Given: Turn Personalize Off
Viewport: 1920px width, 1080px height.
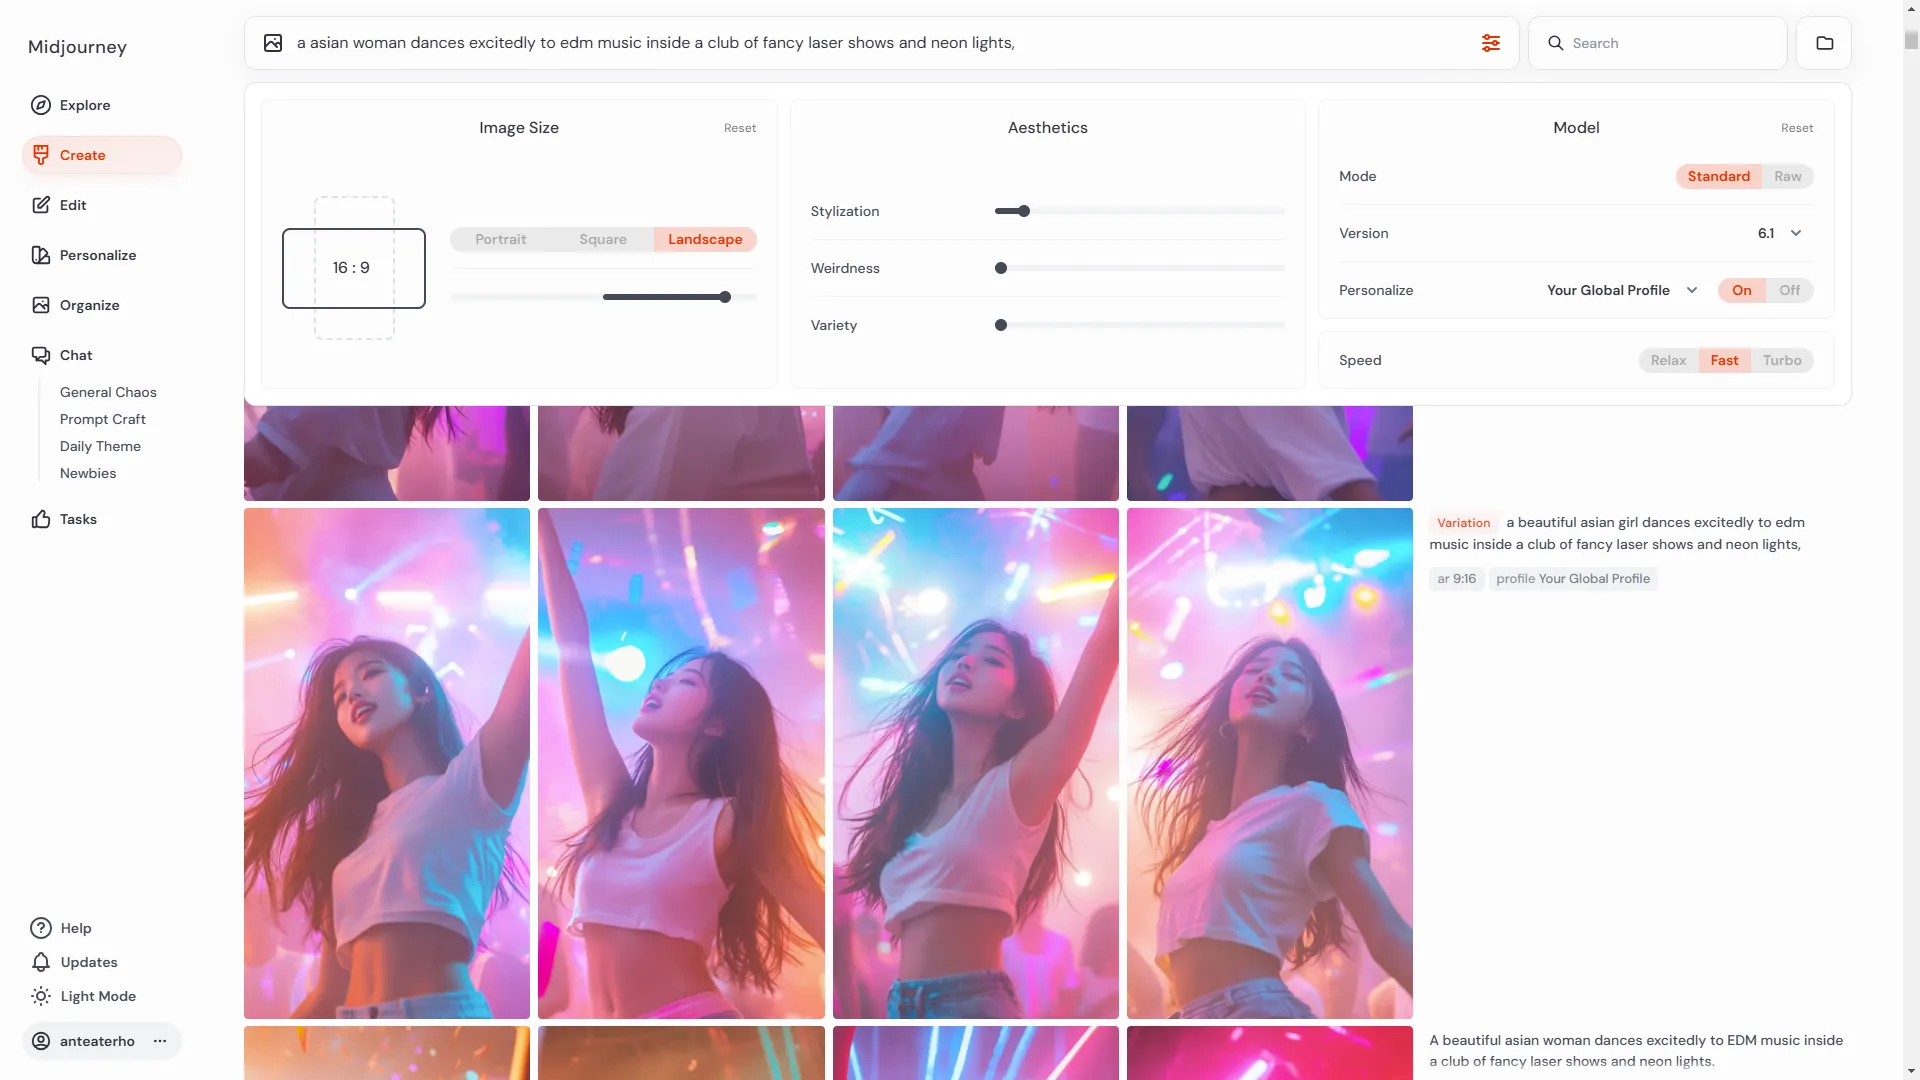Looking at the screenshot, I should pos(1789,290).
